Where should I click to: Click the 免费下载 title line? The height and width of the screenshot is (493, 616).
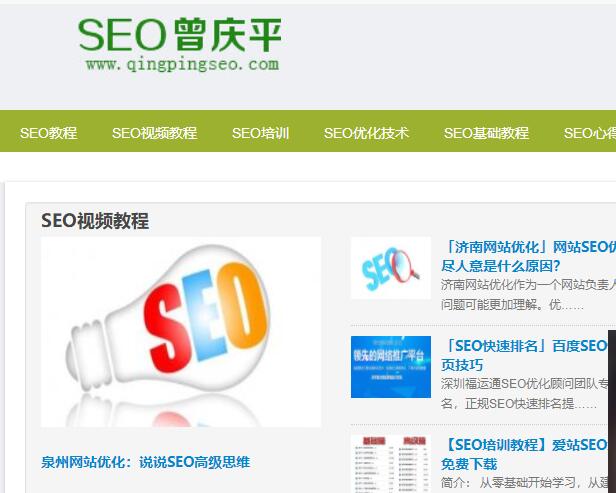tap(469, 464)
